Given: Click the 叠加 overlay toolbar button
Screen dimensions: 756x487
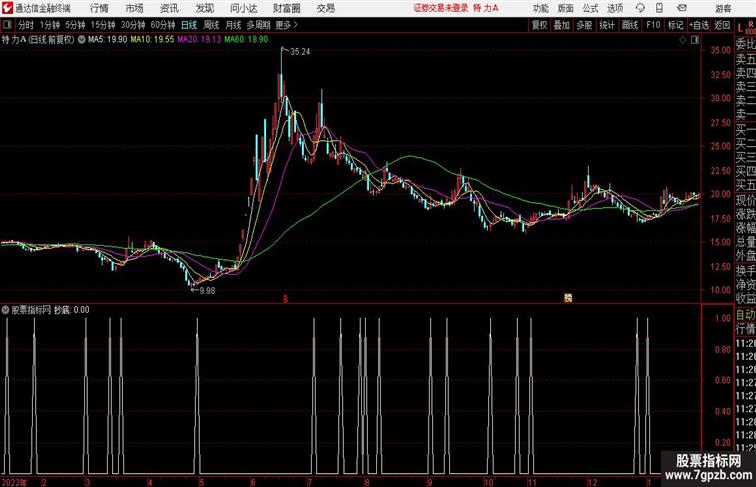Looking at the screenshot, I should (562, 25).
